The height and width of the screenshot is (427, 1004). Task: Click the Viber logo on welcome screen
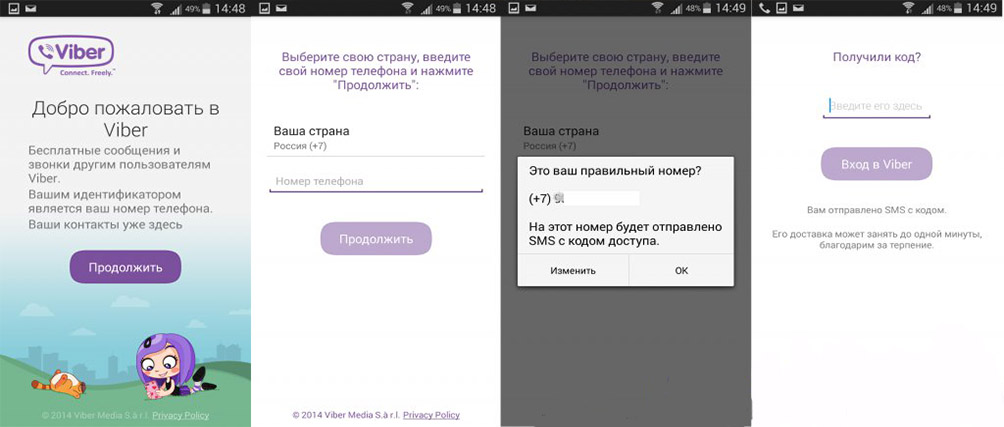point(72,57)
